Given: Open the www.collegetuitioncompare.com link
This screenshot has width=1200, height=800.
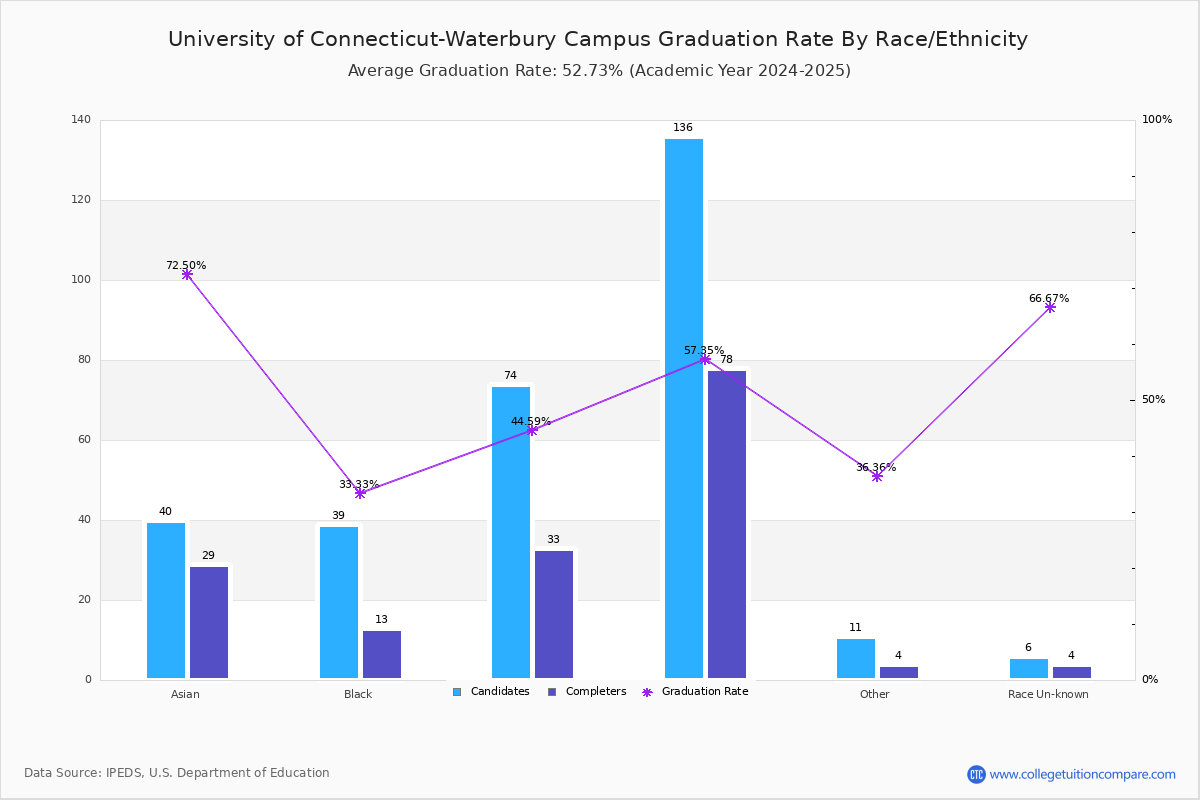Looking at the screenshot, I should coord(1082,774).
